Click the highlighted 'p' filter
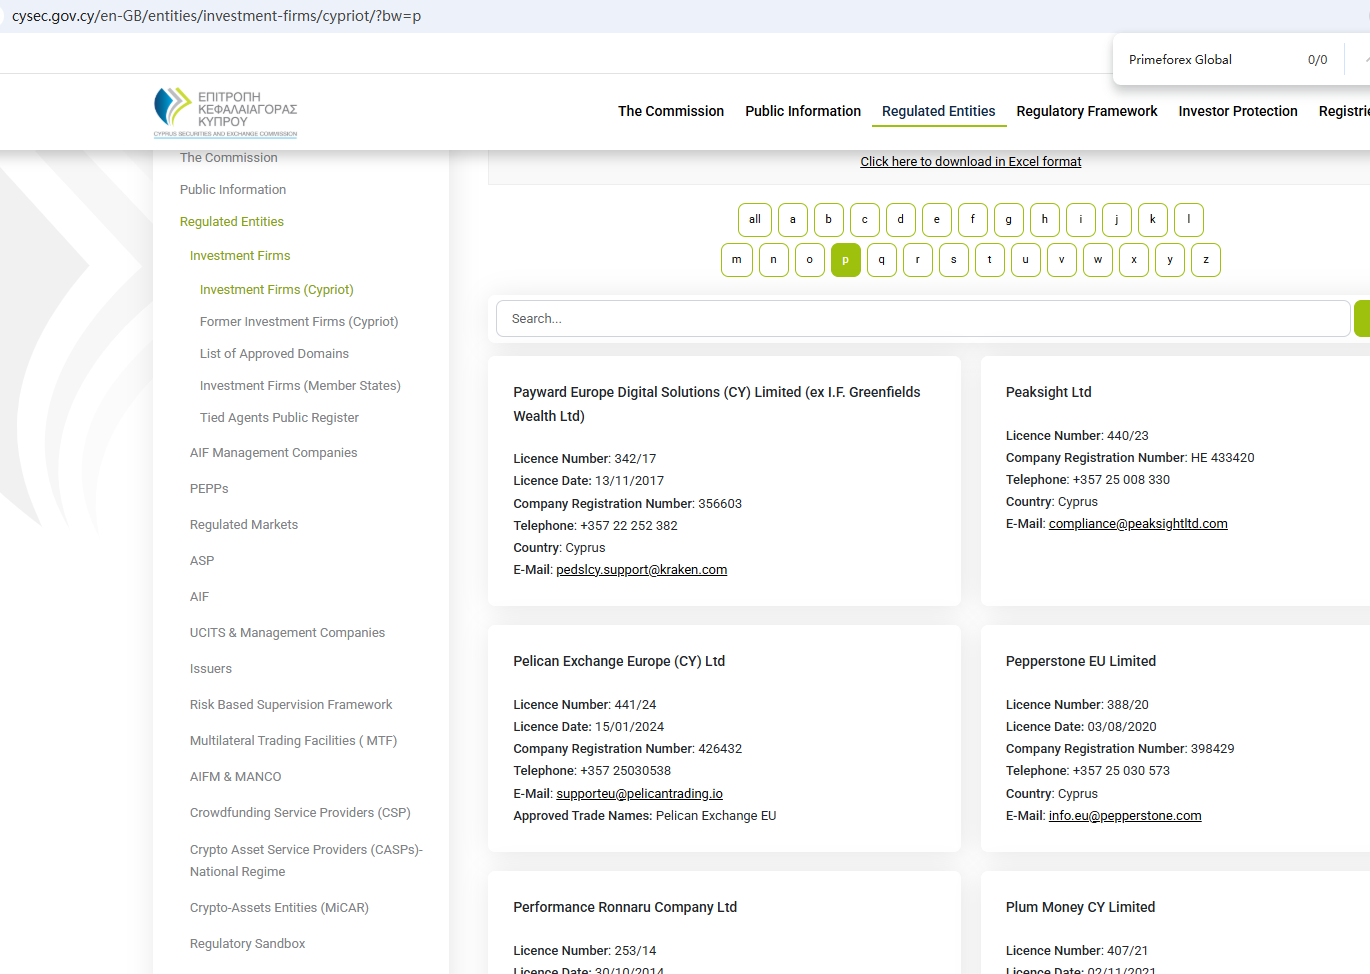Viewport: 1370px width, 974px height. [x=845, y=260]
